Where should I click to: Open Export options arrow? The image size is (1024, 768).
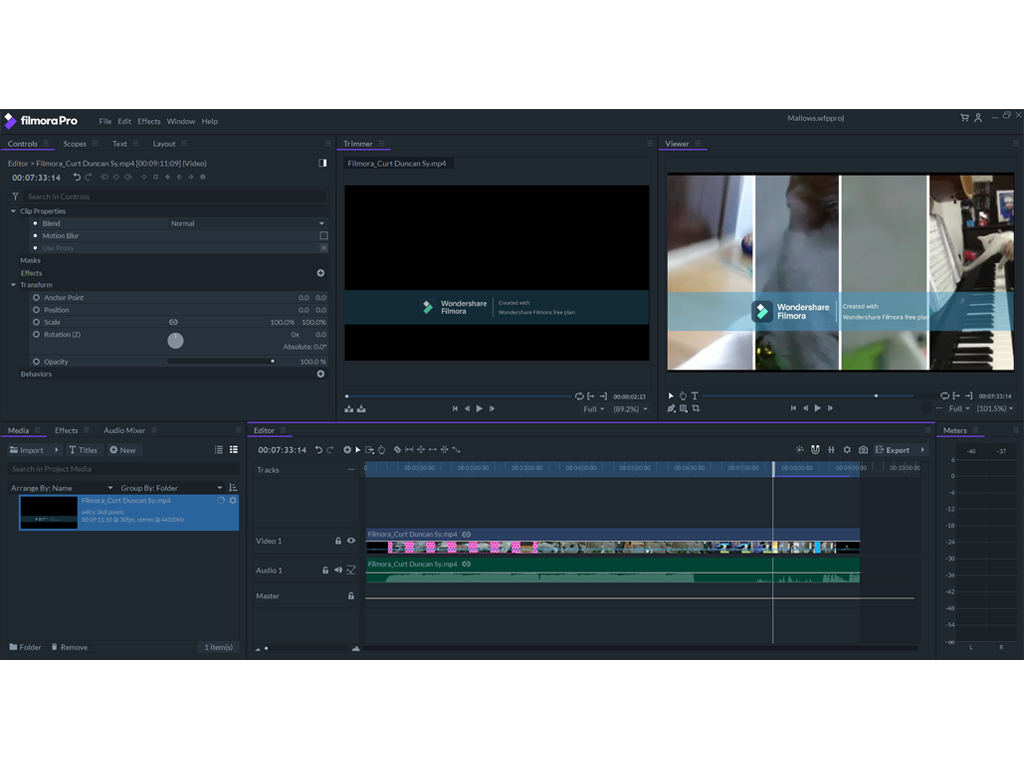(922, 450)
